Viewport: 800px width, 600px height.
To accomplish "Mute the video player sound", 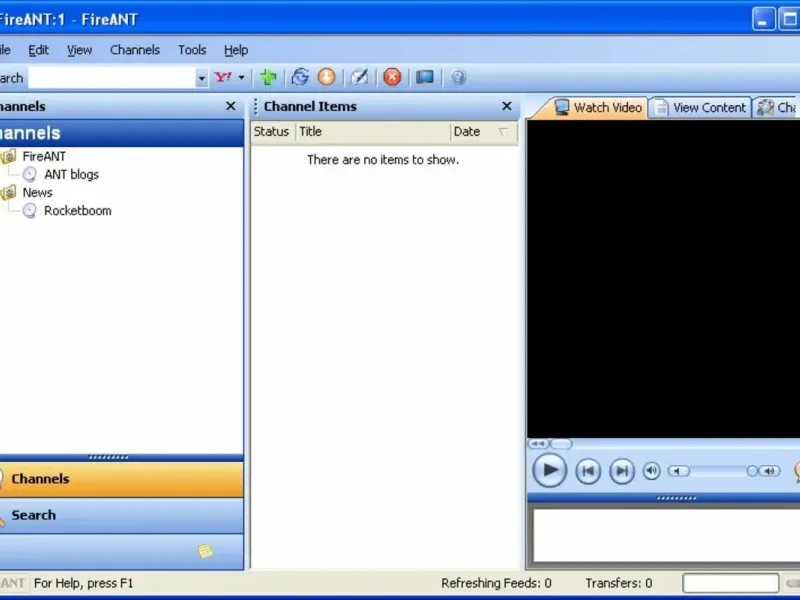I will (x=652, y=471).
